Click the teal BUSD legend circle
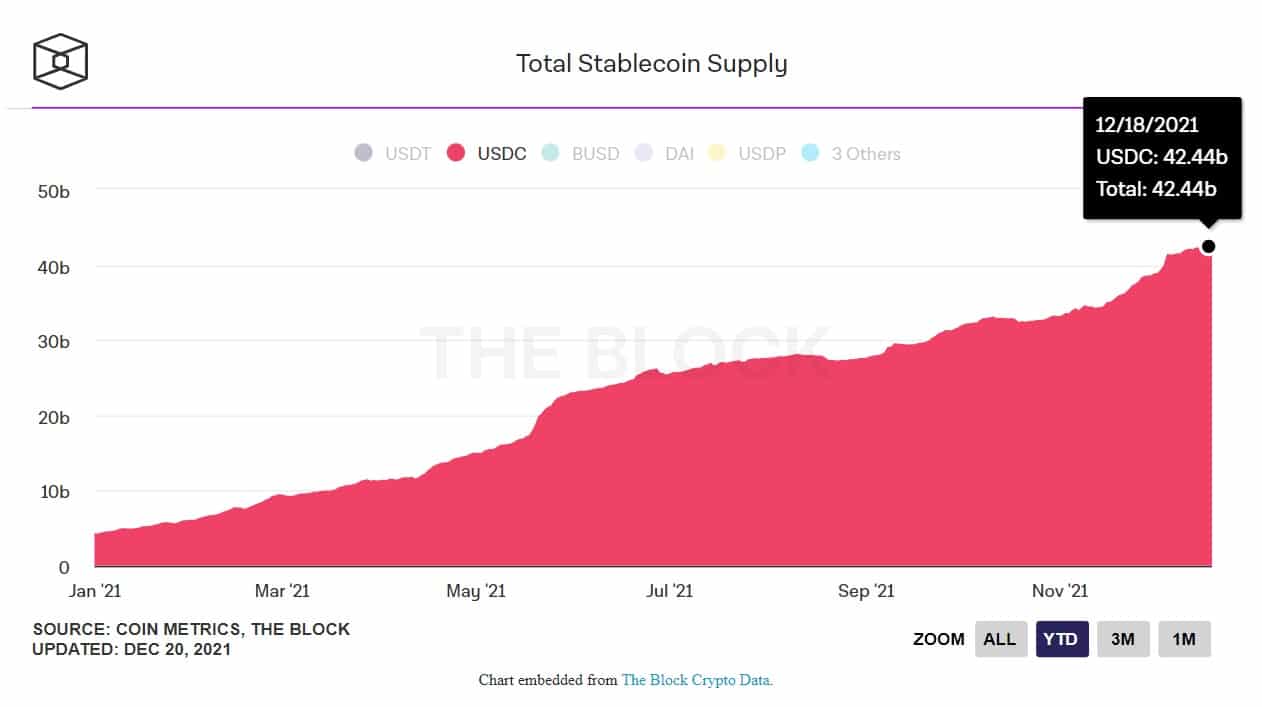Viewport: 1262px width, 707px height. [x=549, y=154]
